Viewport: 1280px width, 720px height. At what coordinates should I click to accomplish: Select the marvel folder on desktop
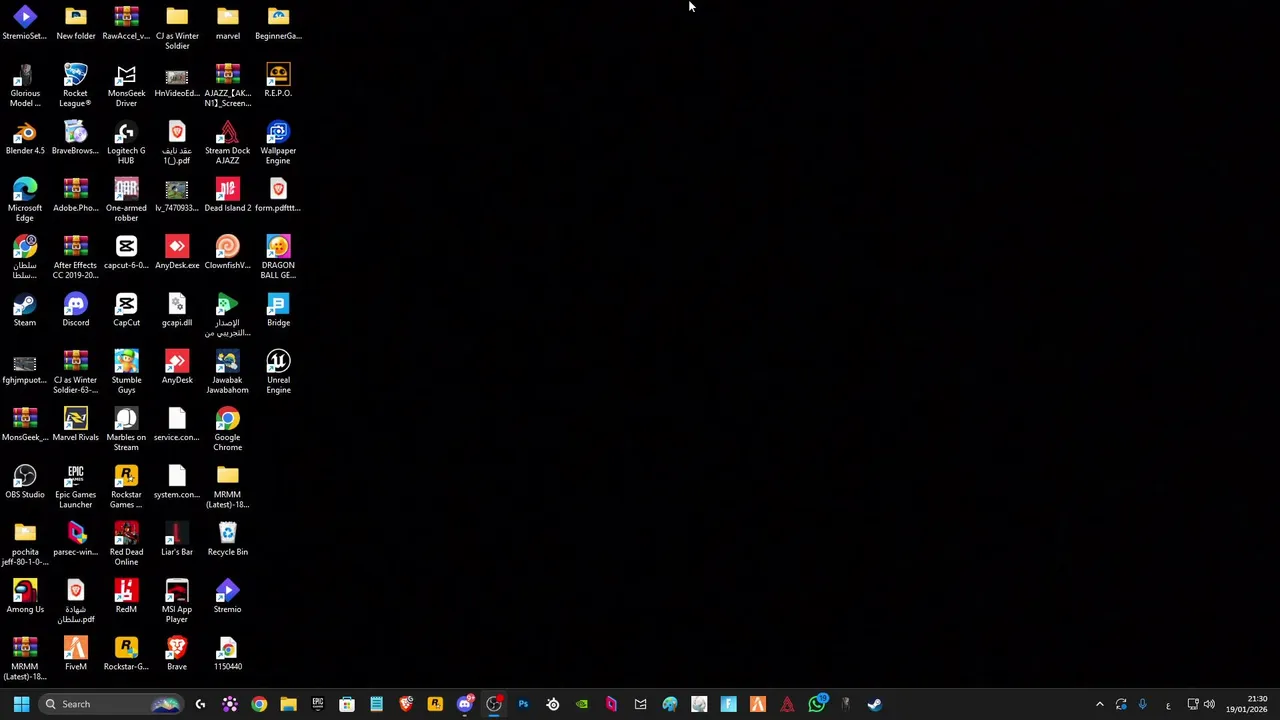(227, 24)
